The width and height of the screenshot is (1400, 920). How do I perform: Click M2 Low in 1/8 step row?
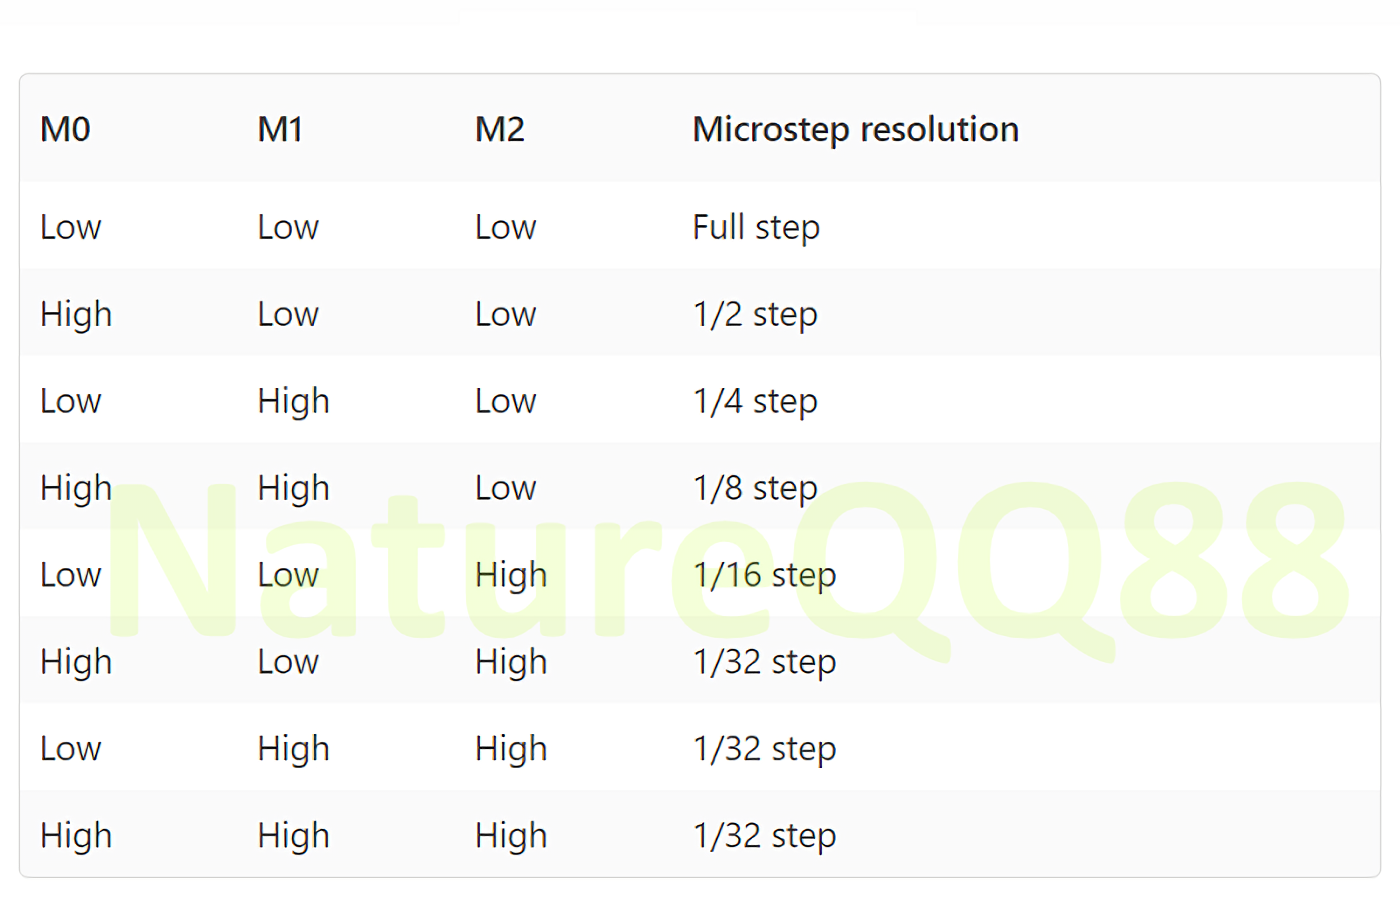(x=505, y=488)
